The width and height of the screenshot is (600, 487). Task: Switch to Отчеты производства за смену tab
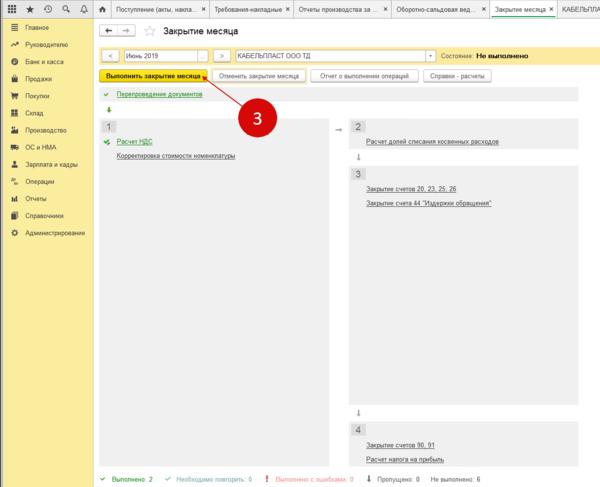(x=337, y=9)
